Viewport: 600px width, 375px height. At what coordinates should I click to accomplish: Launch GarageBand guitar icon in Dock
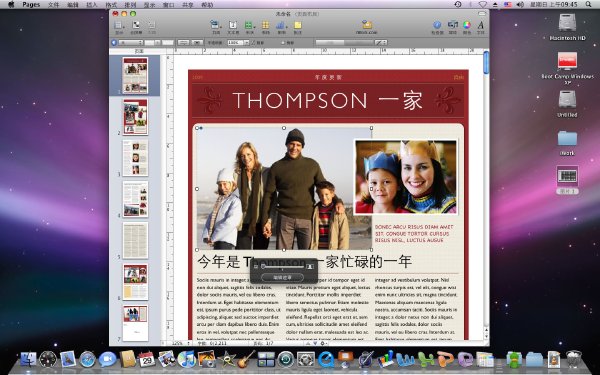246,359
